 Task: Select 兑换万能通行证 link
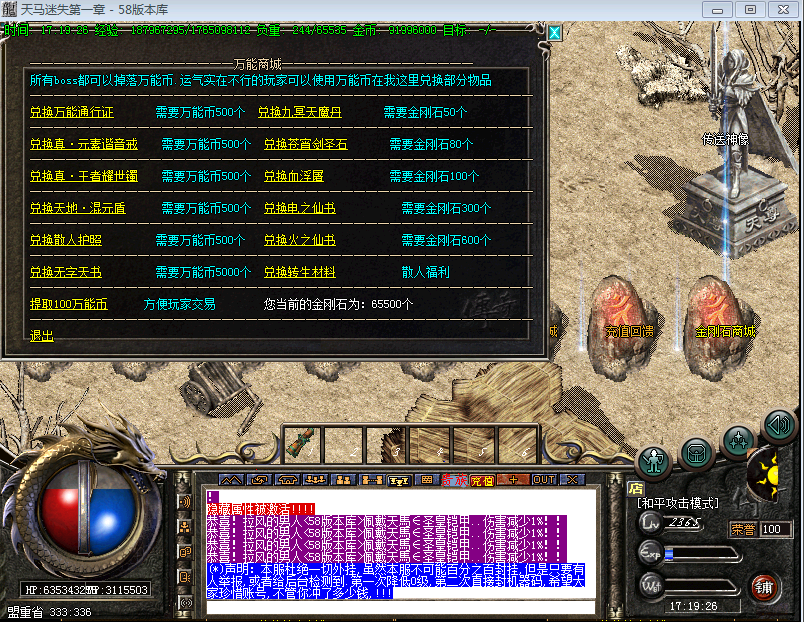pos(72,112)
